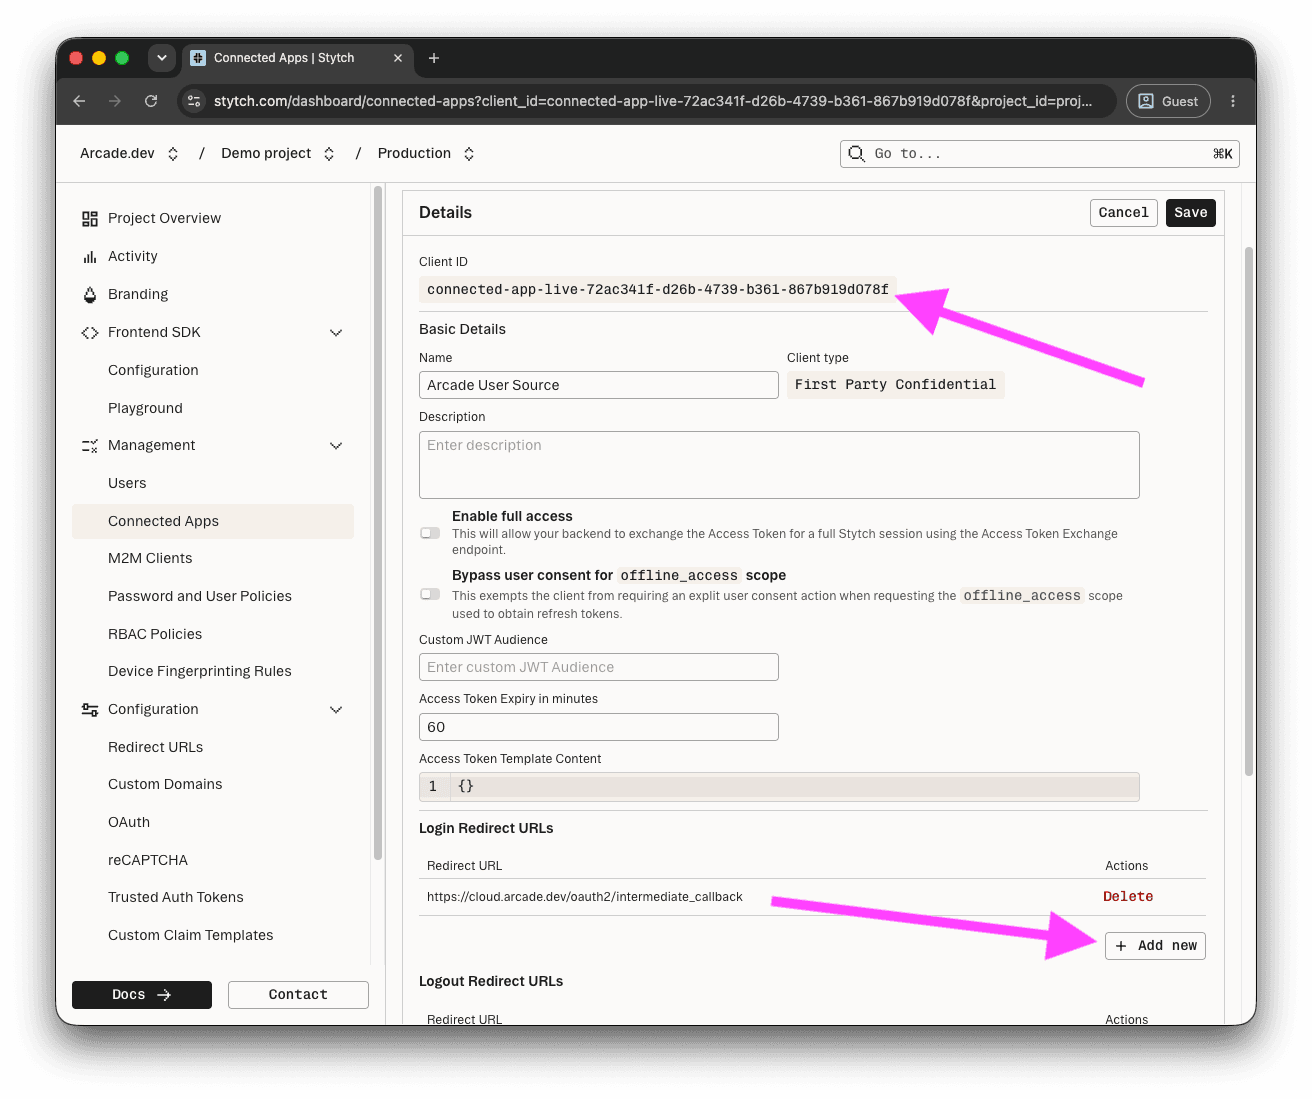Screen dimensions: 1312x1099
Task: Collapse the Frontend SDK section chevron
Action: (336, 333)
